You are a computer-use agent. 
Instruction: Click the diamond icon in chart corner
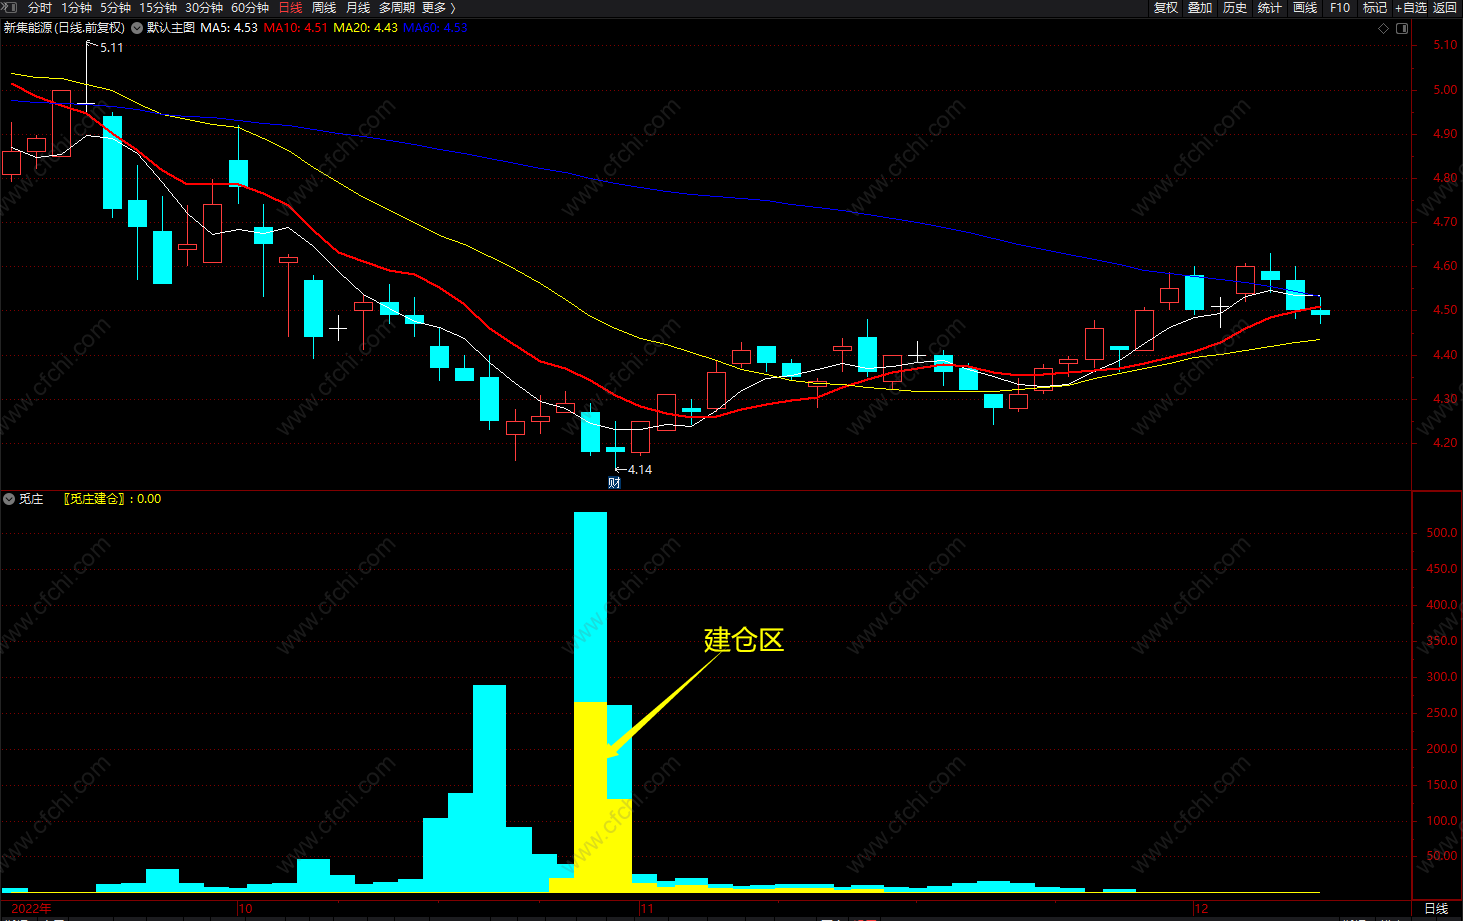(x=1384, y=28)
